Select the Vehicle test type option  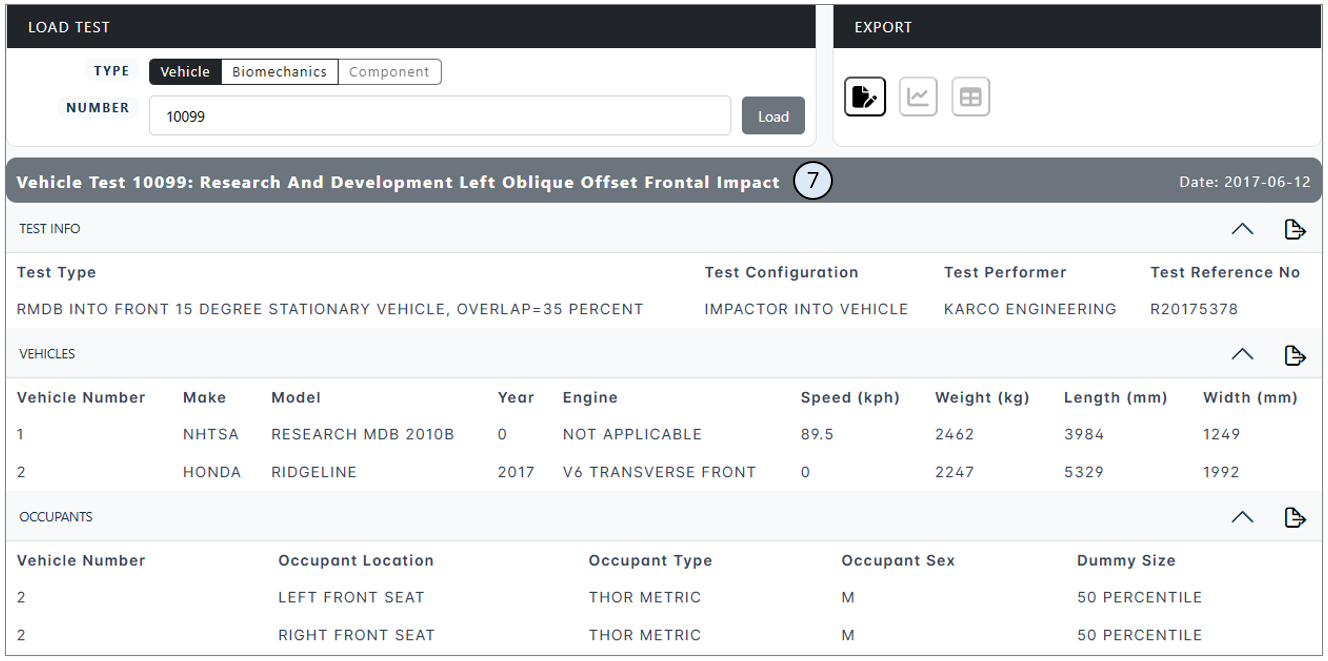[x=185, y=71]
